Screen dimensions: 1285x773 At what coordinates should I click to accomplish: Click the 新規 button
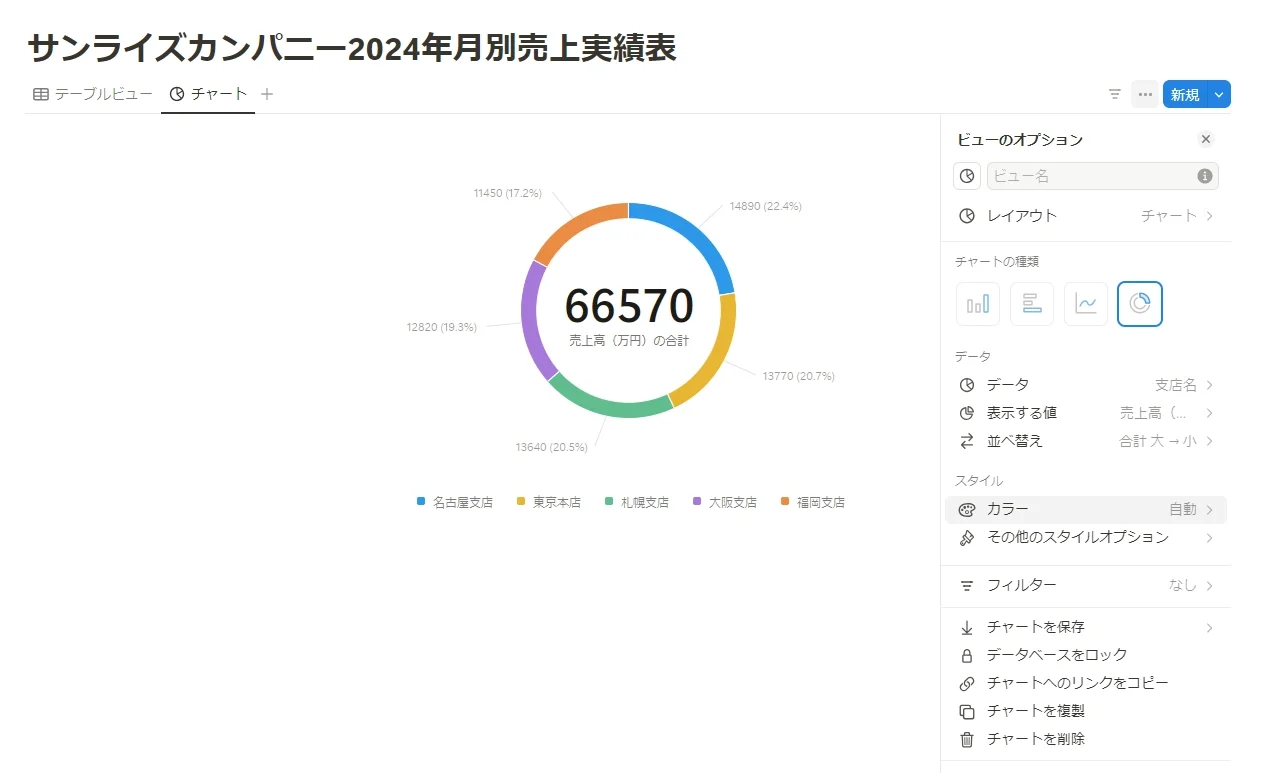click(1185, 94)
